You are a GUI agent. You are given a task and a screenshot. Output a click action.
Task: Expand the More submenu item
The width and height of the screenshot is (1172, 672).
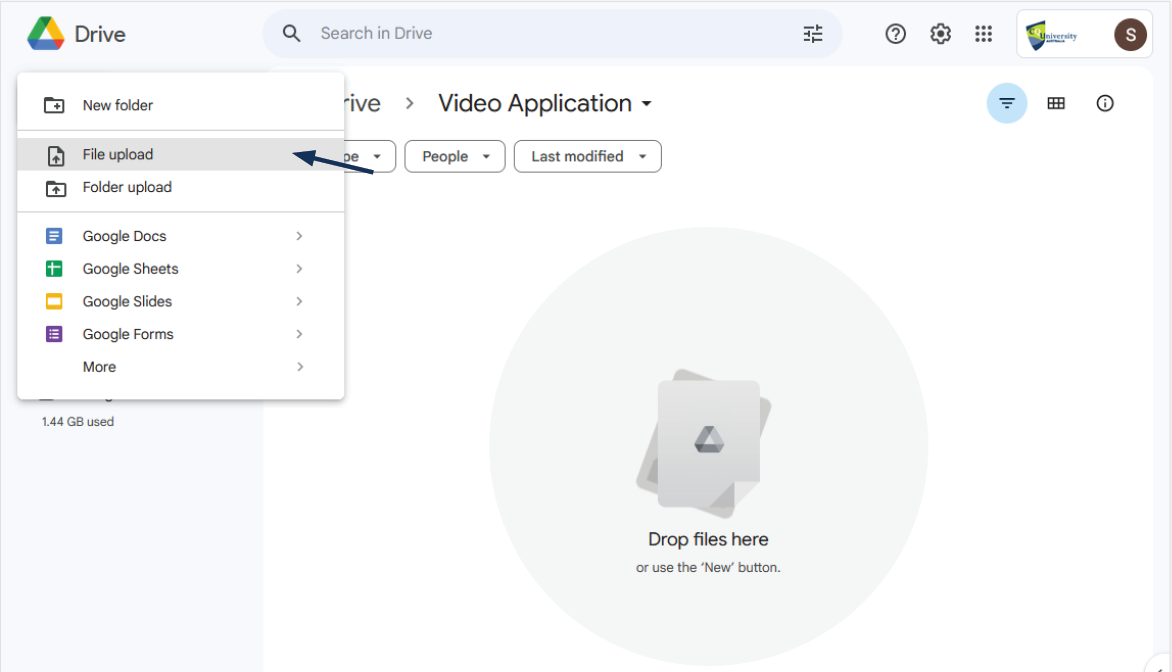tap(100, 367)
